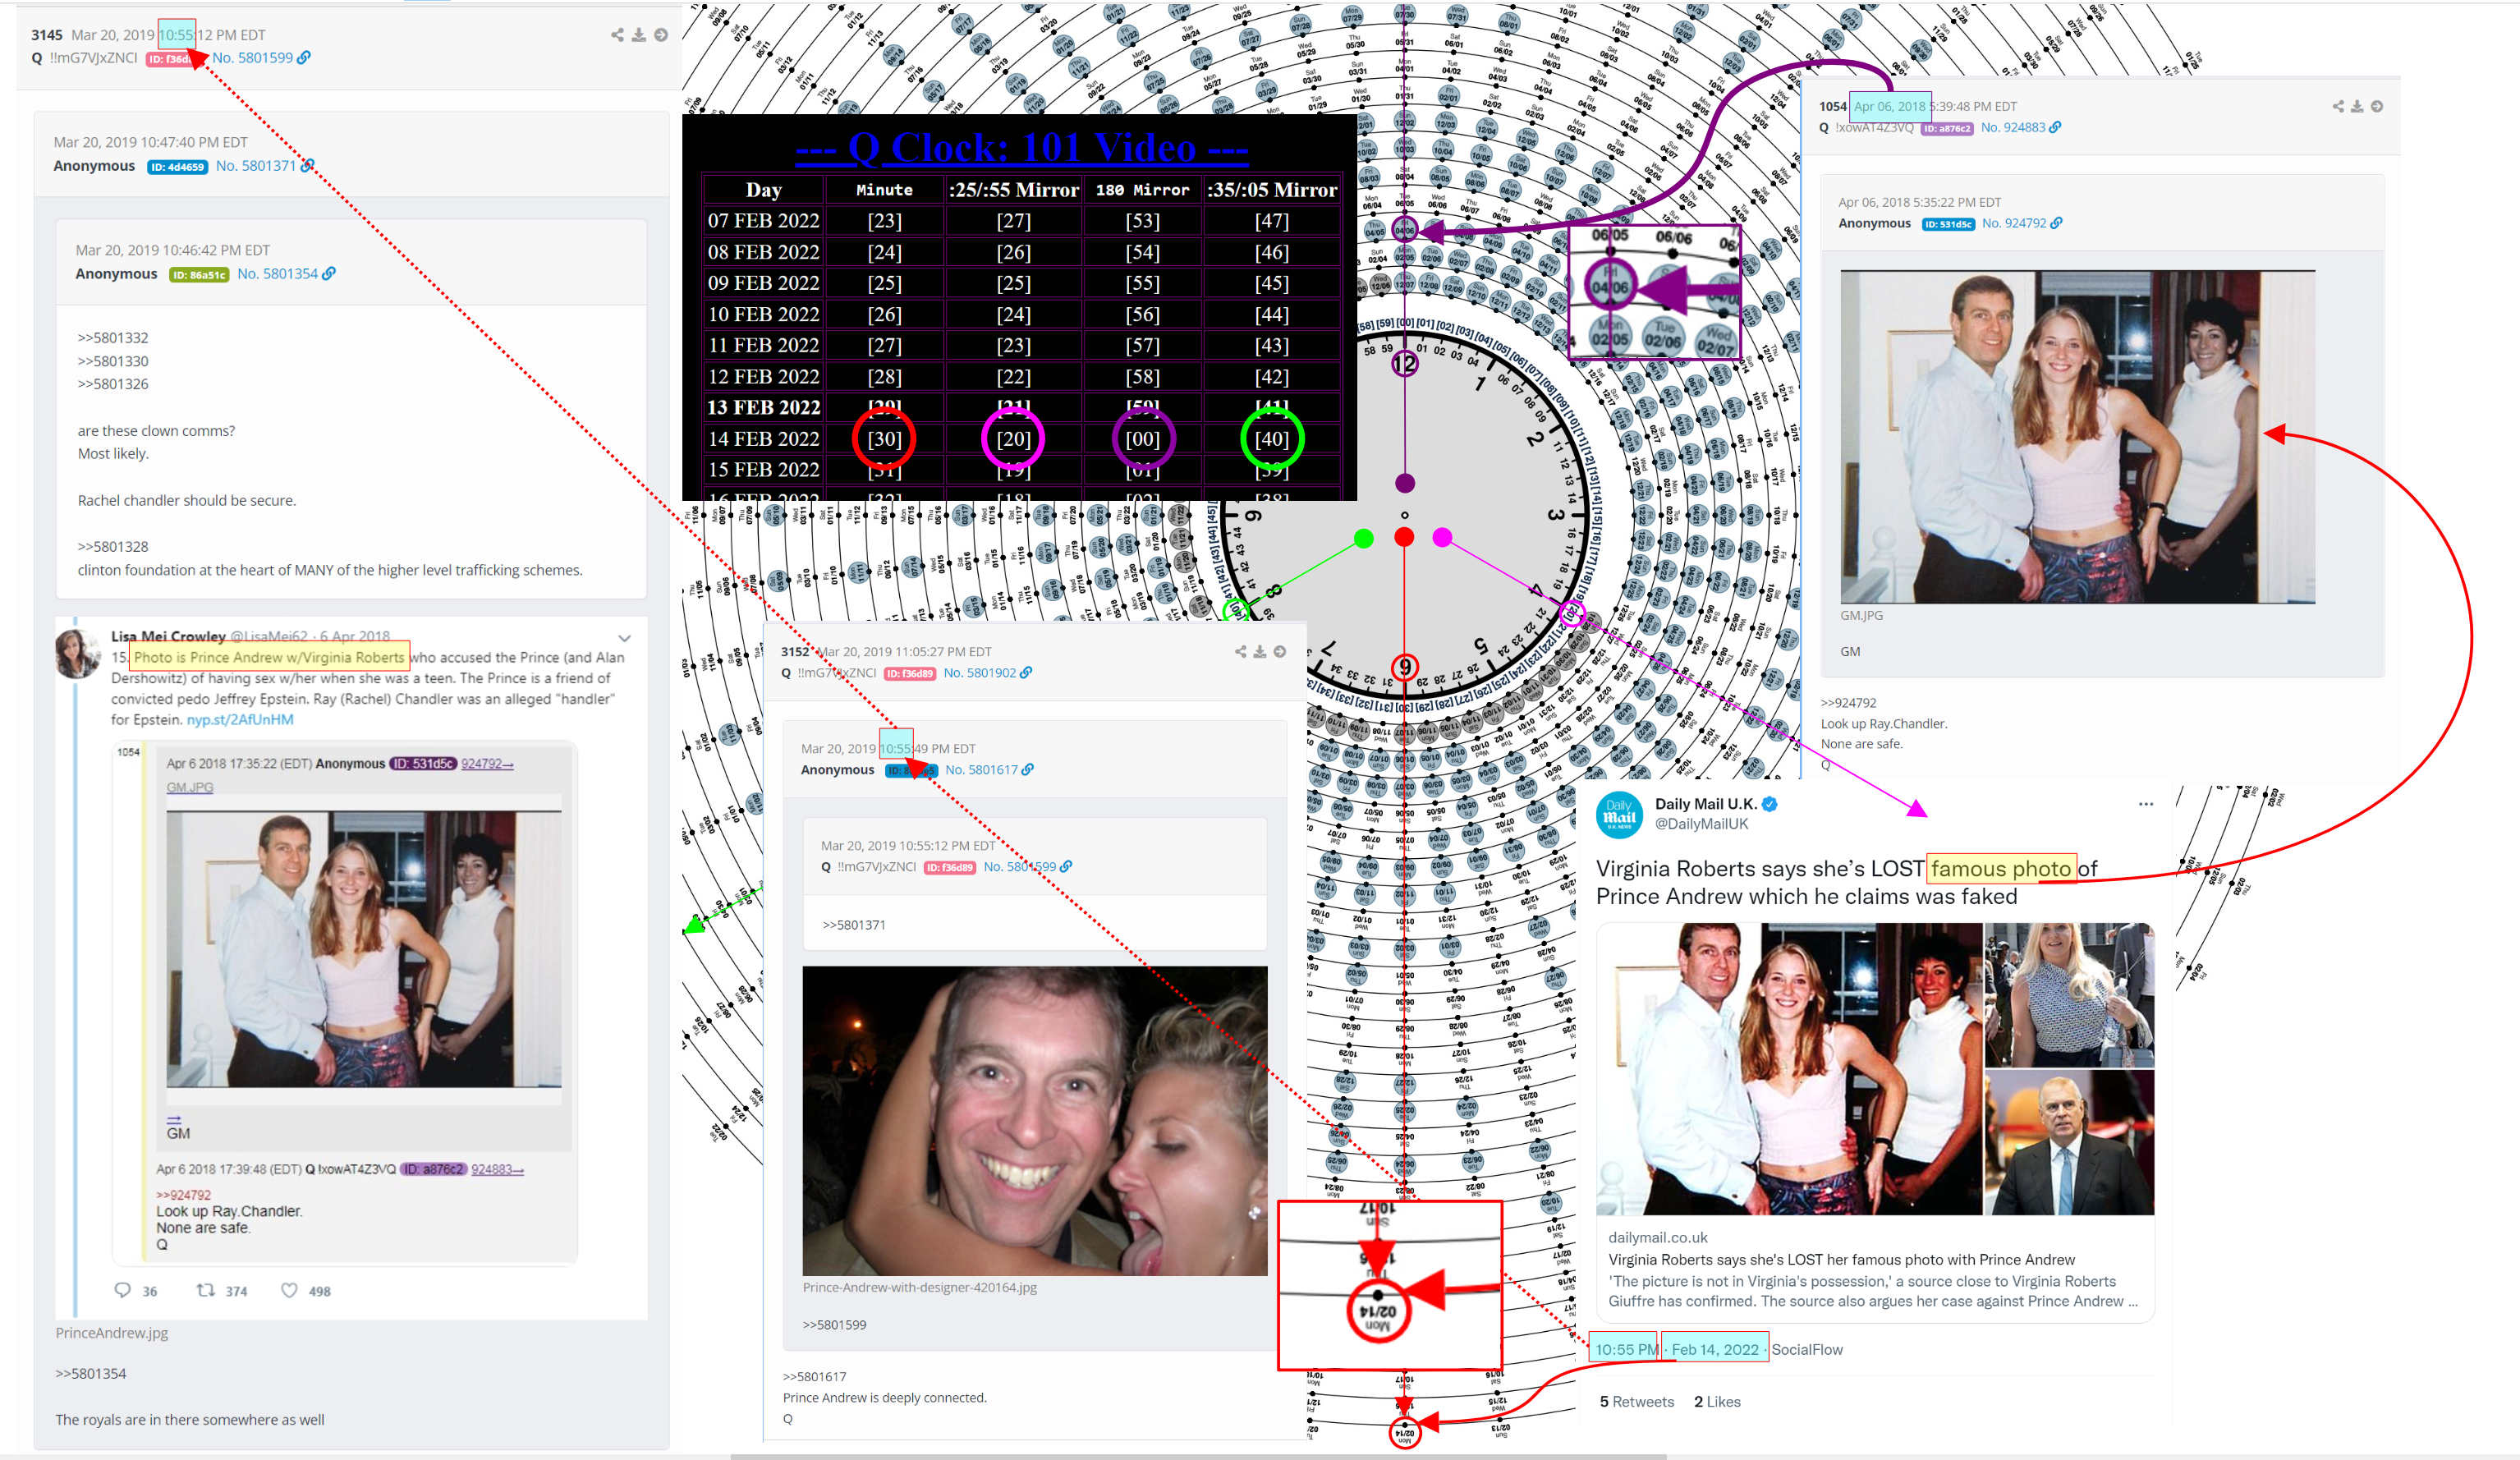Open post link No. 924883
Image resolution: width=2520 pixels, height=1460 pixels.
click(2013, 128)
